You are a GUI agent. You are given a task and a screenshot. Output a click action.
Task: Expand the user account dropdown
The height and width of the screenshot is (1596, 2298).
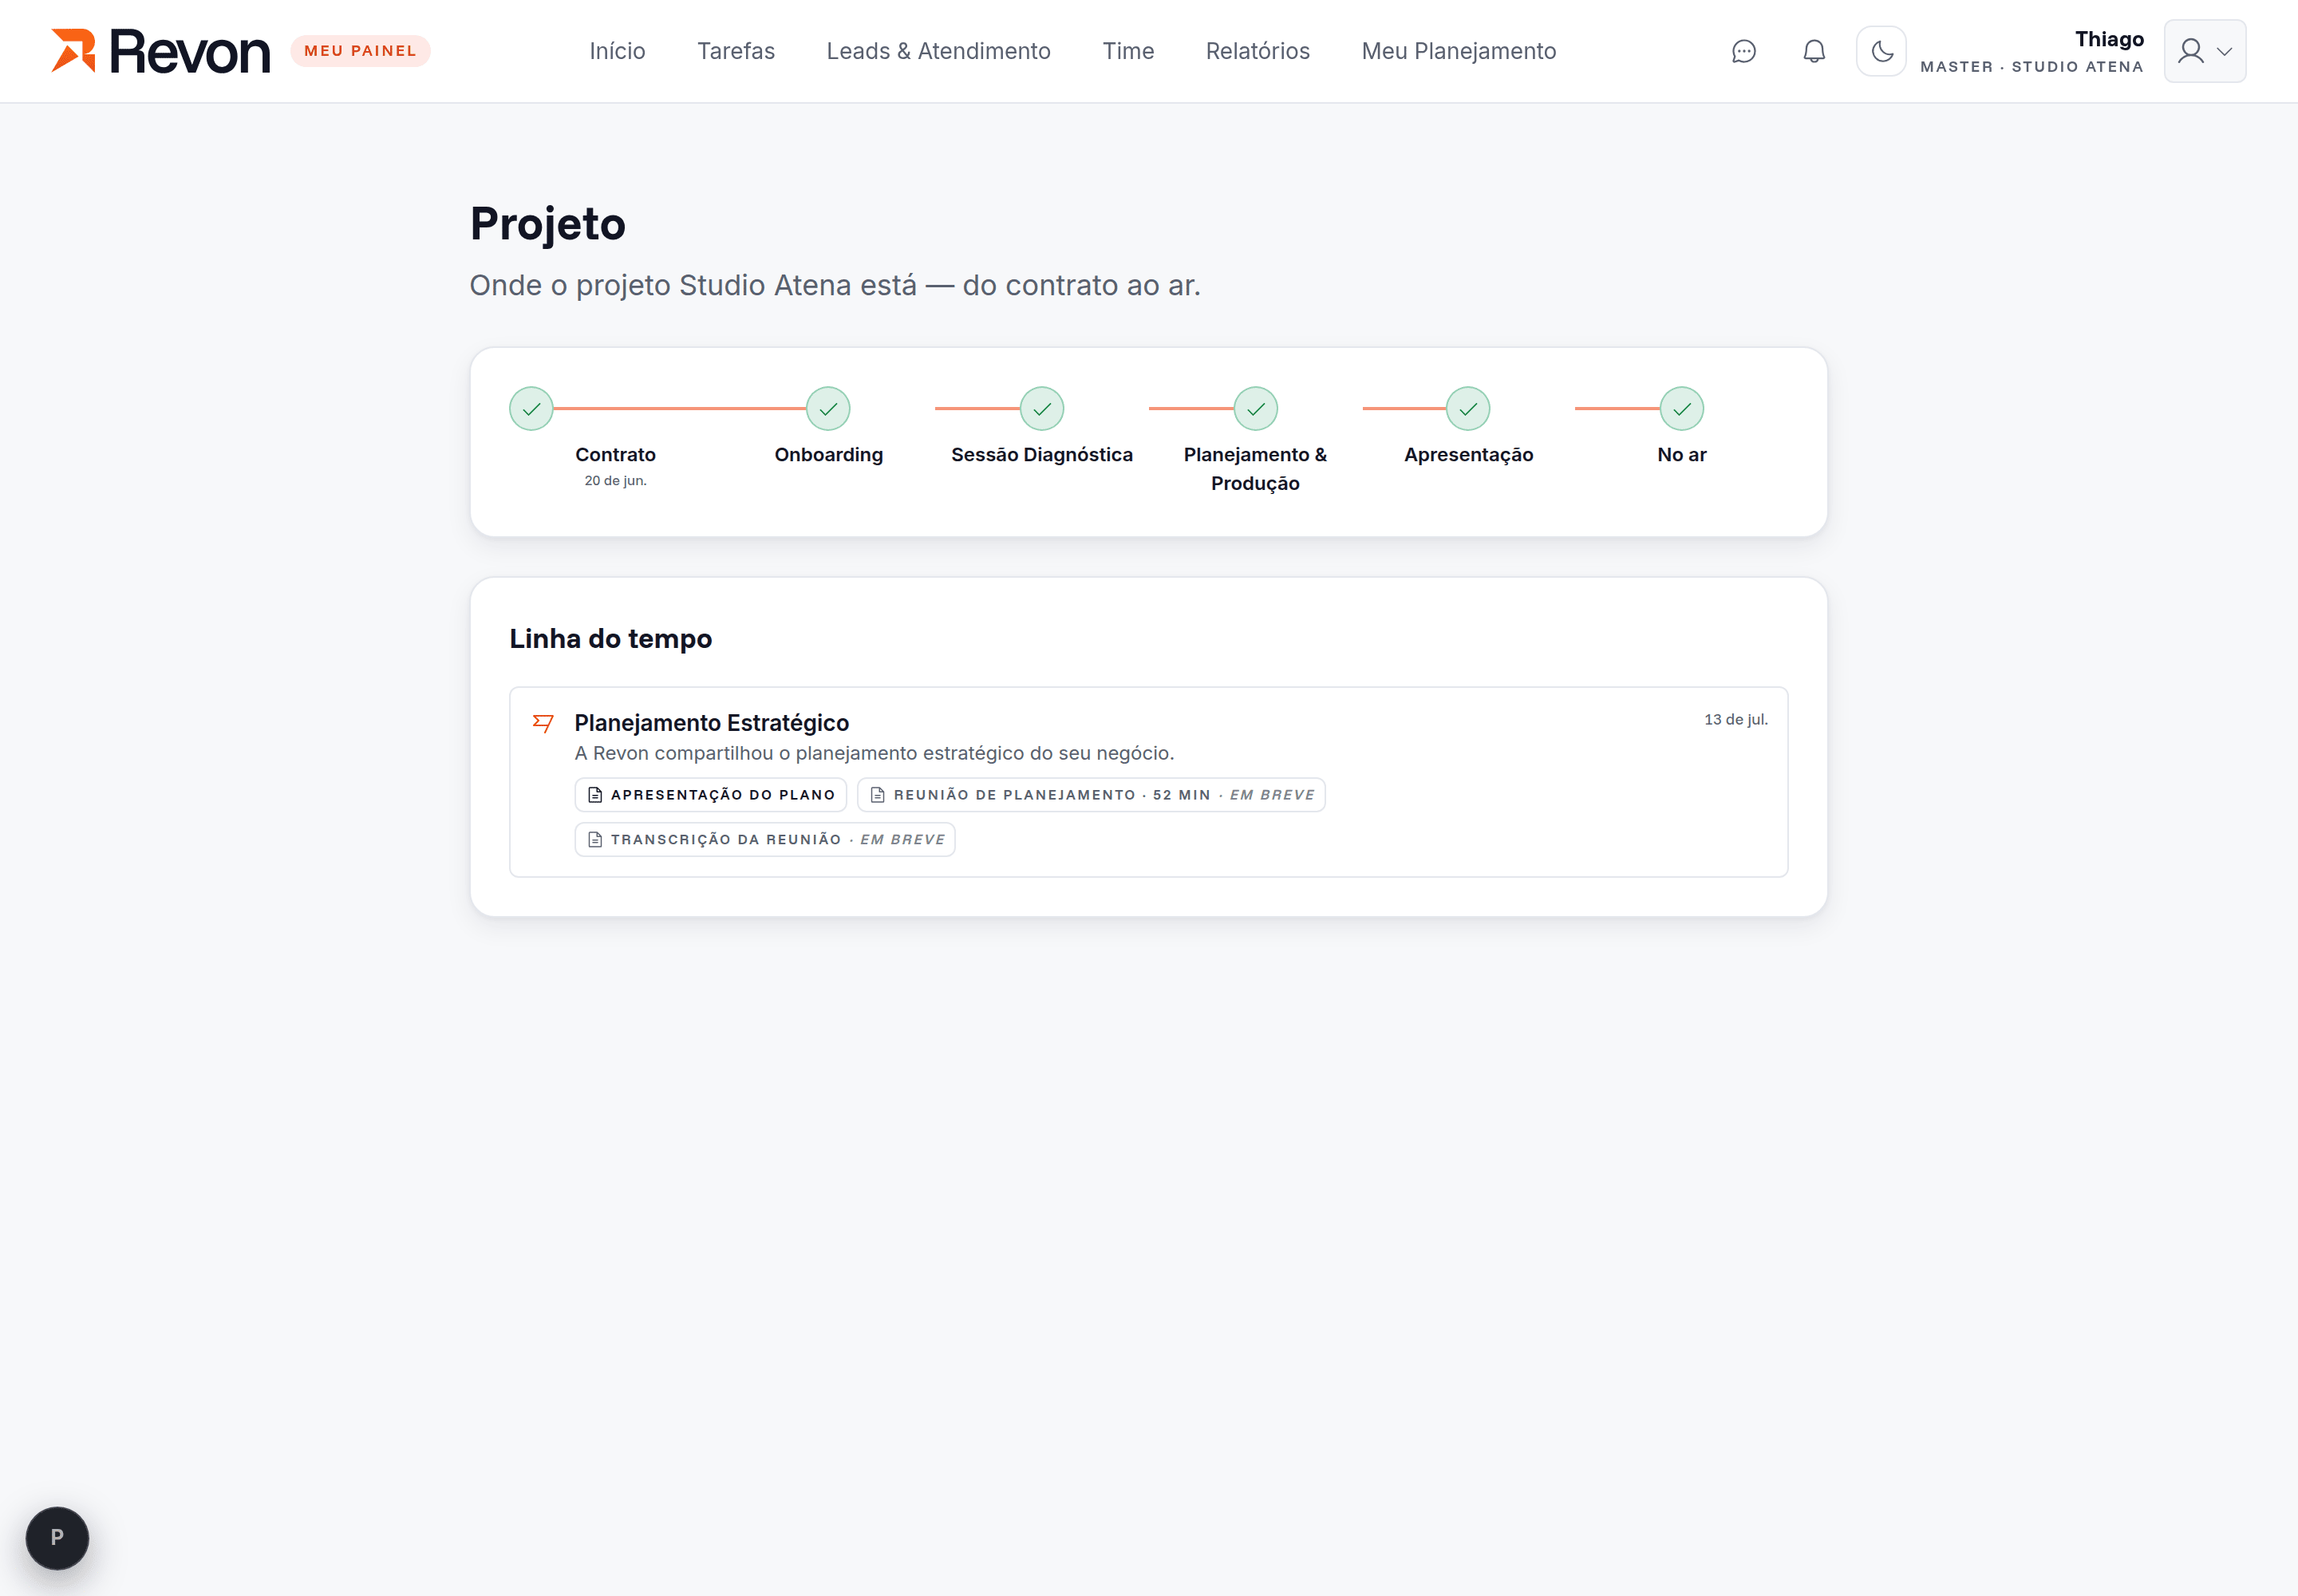[x=2204, y=51]
